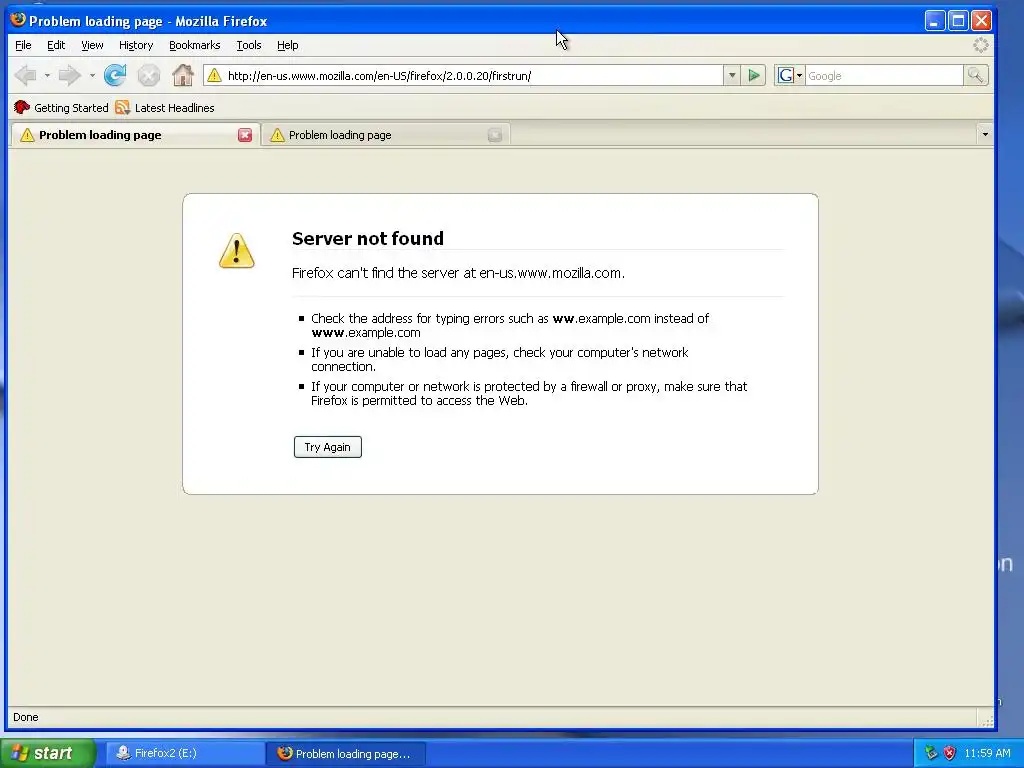The height and width of the screenshot is (768, 1024).
Task: Select the first Problem loading page tab
Action: 135,135
